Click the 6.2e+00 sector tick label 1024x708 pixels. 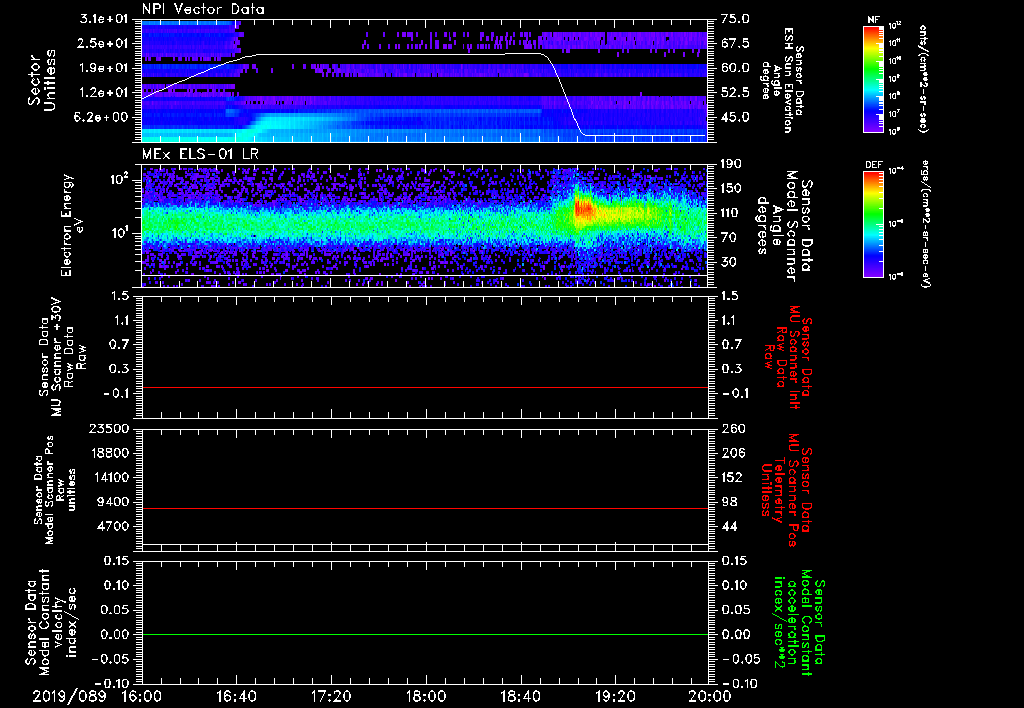pyautogui.click(x=101, y=118)
